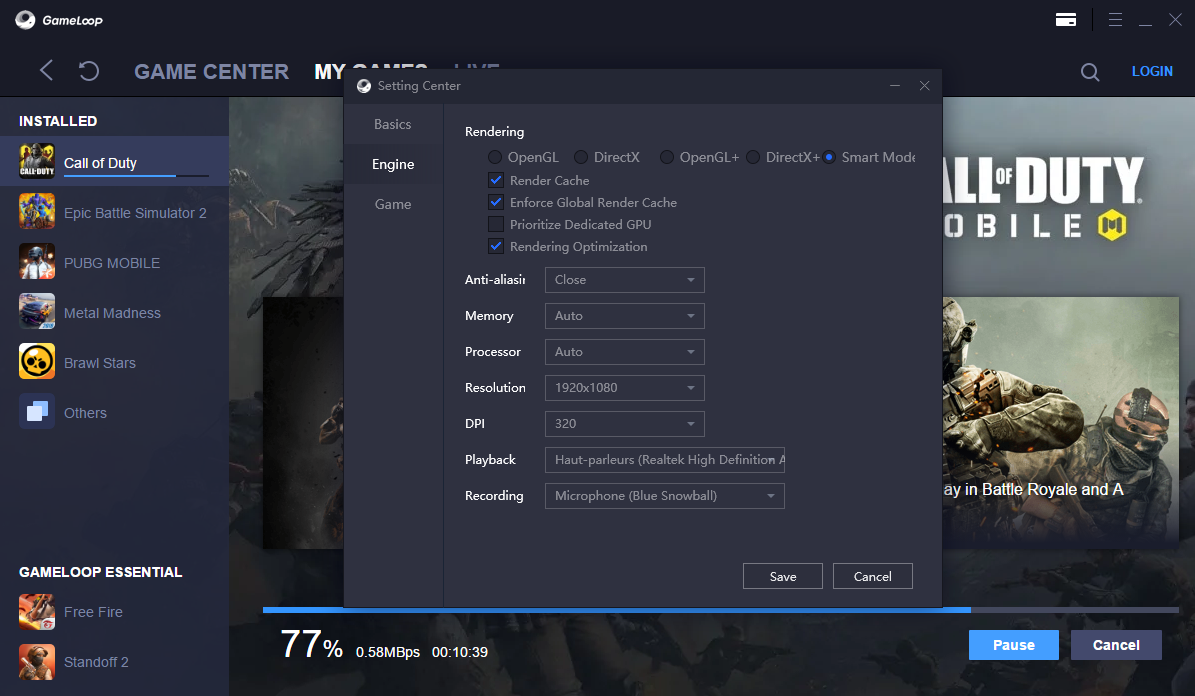Click the refresh icon in the navigation bar
Image resolution: width=1195 pixels, height=696 pixels.
click(89, 71)
